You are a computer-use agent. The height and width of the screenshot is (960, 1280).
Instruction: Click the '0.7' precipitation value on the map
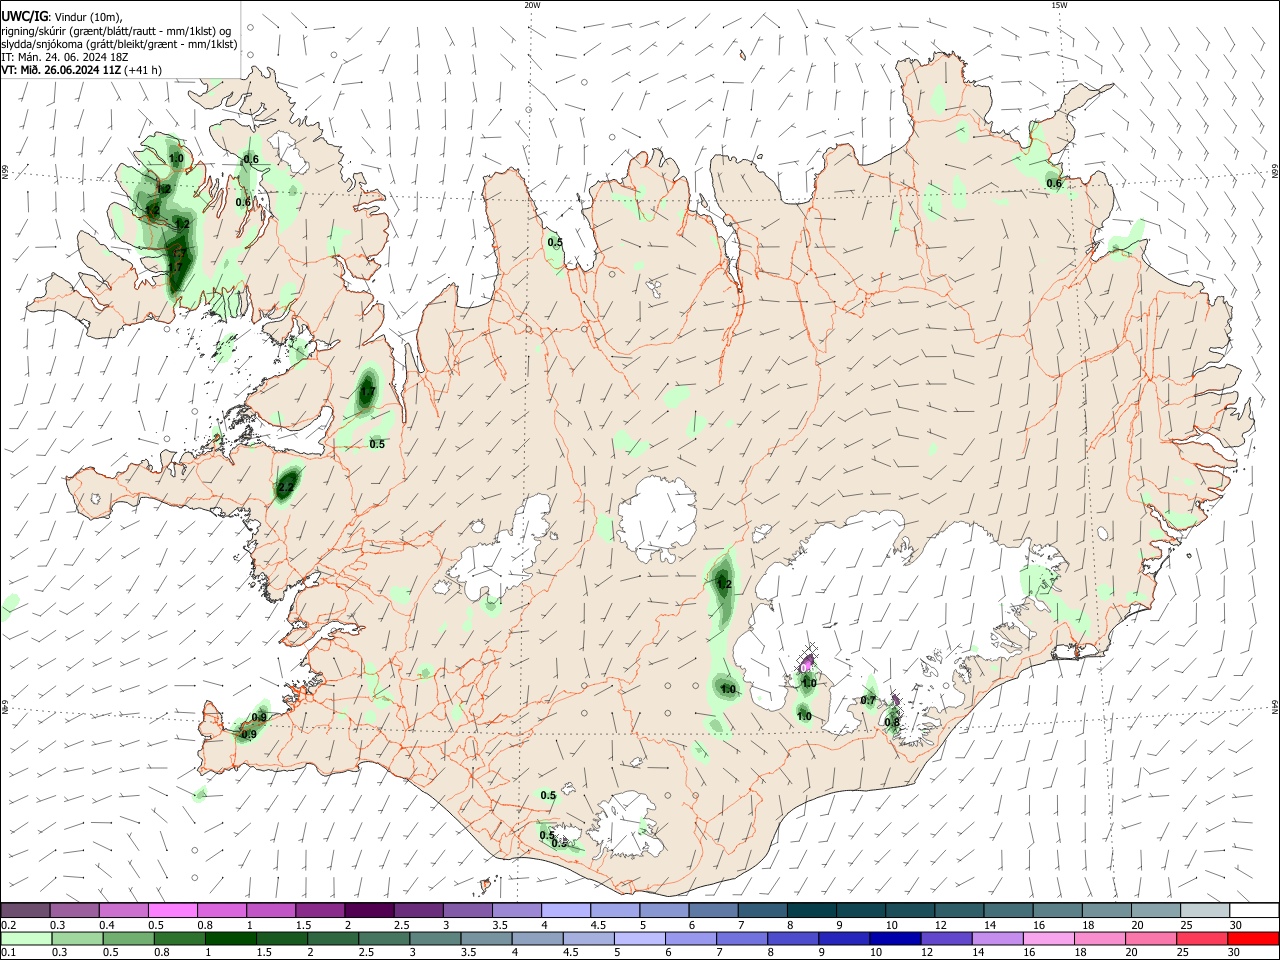pyautogui.click(x=868, y=700)
